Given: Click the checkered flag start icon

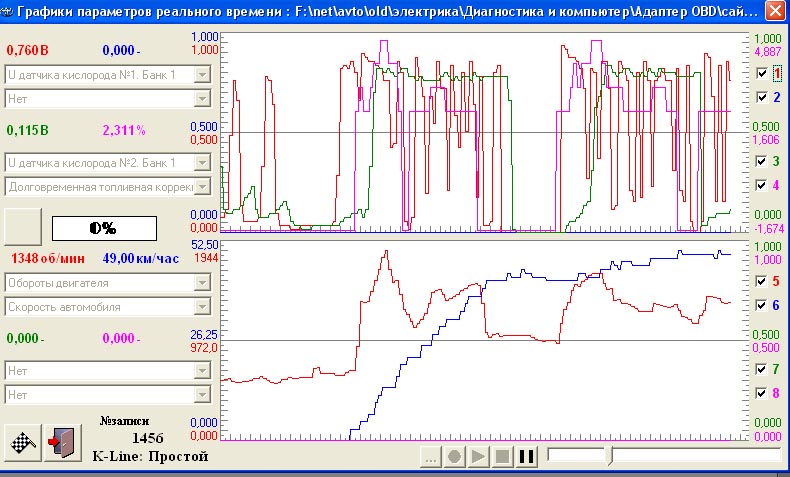Looking at the screenshot, I should [22, 442].
